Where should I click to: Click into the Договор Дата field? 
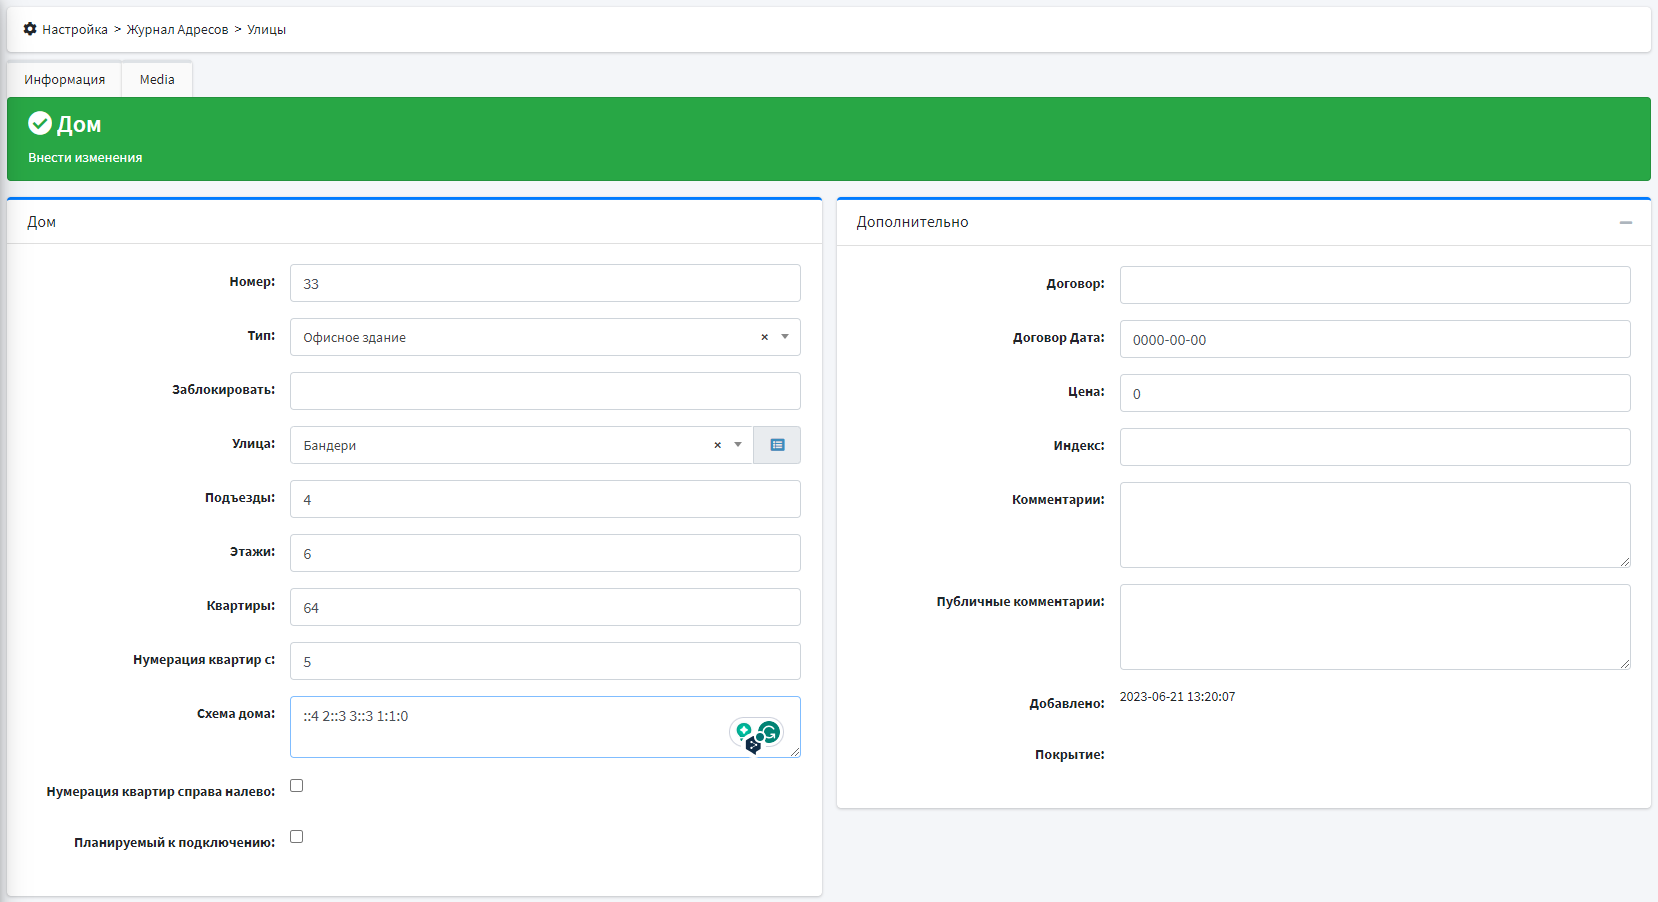1374,340
